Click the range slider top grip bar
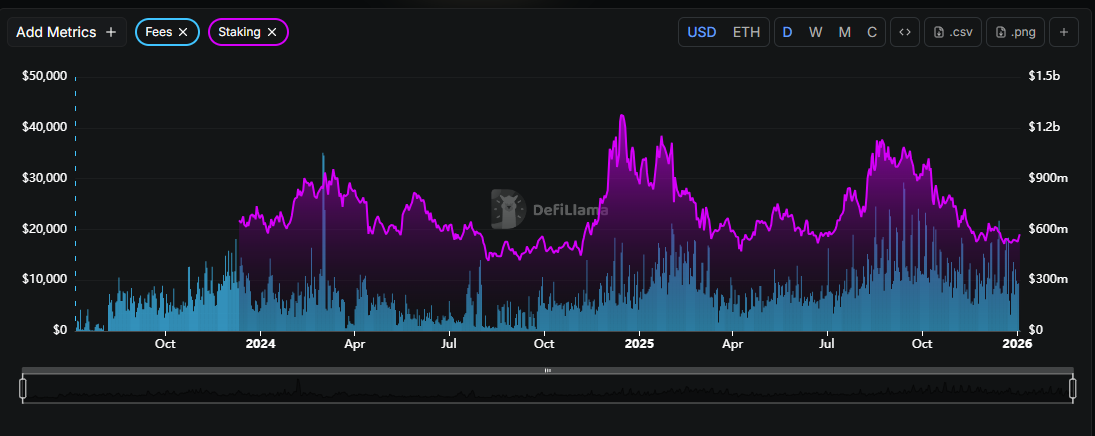 click(548, 370)
